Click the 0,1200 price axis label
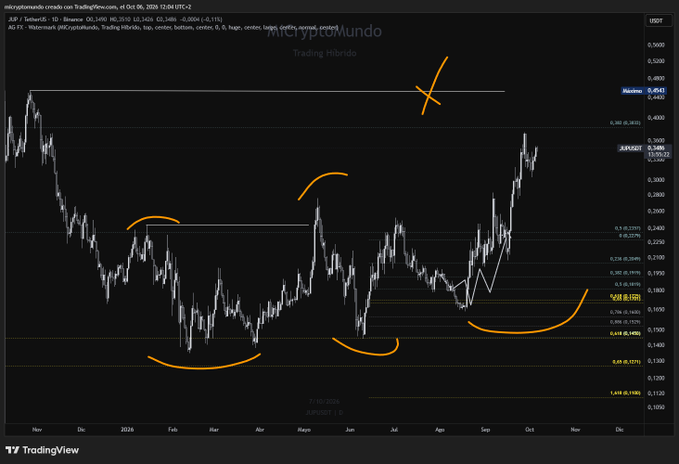The height and width of the screenshot is (464, 679). [x=656, y=378]
